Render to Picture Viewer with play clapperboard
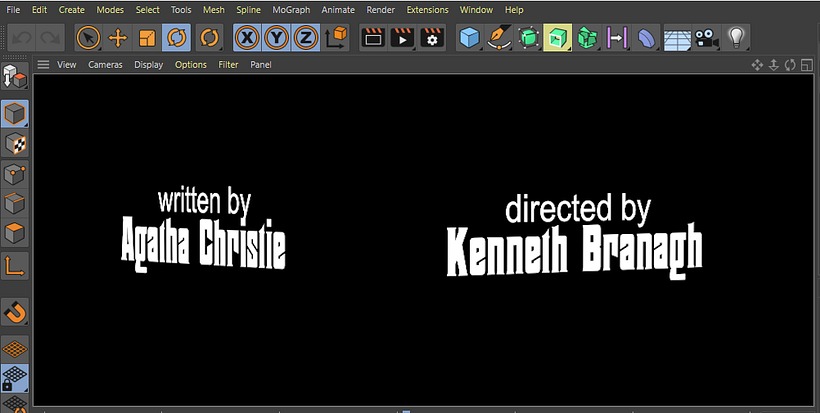The height and width of the screenshot is (413, 820). point(403,38)
